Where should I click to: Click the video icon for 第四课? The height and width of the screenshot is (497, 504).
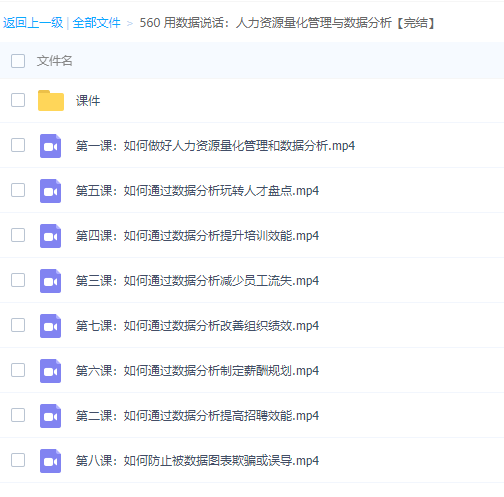click(51, 236)
